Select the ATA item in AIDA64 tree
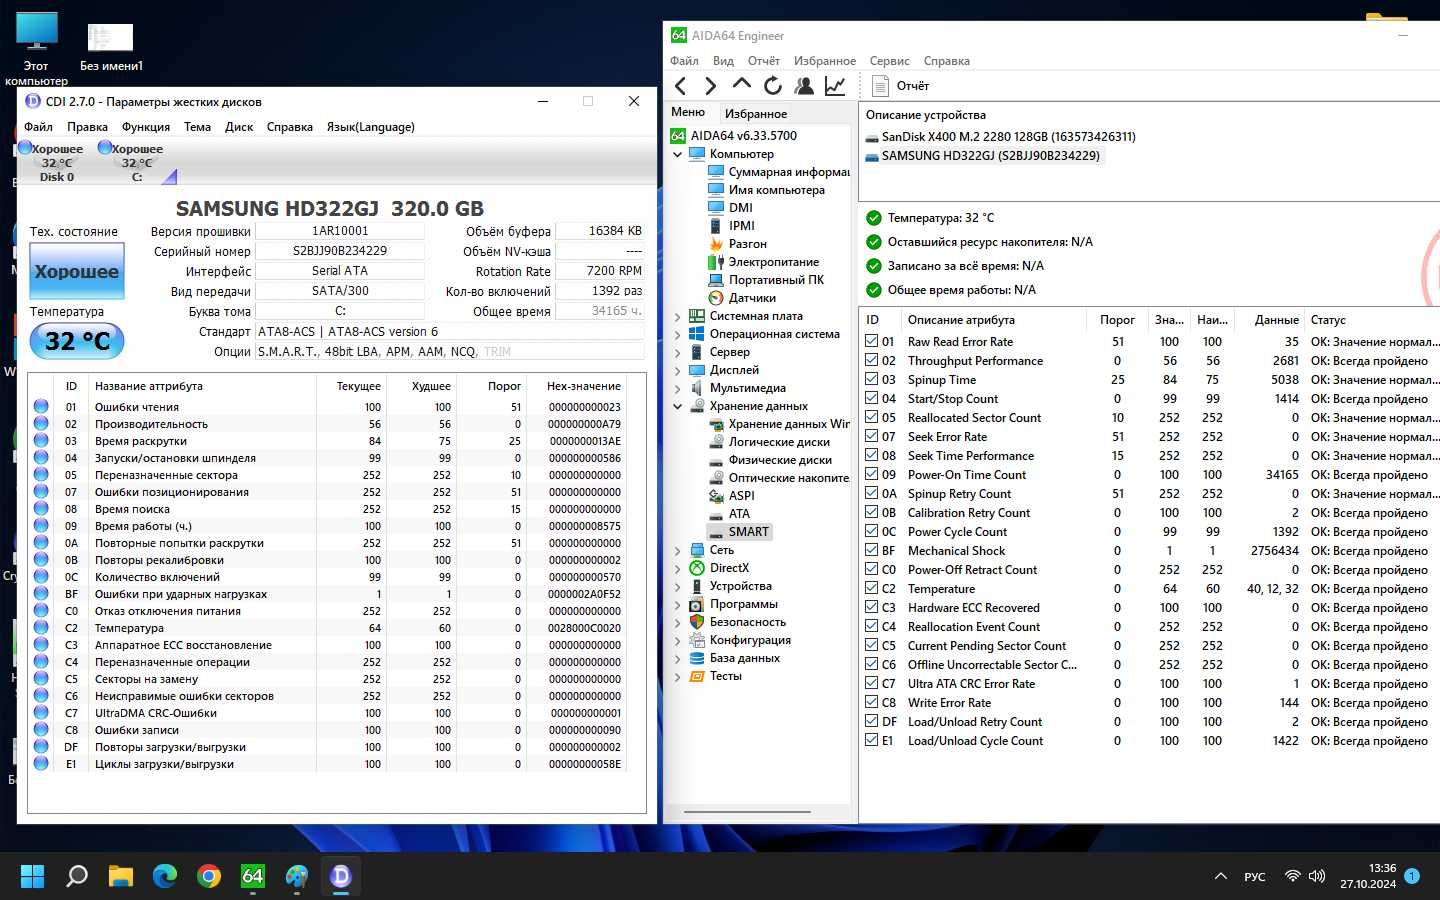Viewport: 1440px width, 900px height. (x=729, y=514)
